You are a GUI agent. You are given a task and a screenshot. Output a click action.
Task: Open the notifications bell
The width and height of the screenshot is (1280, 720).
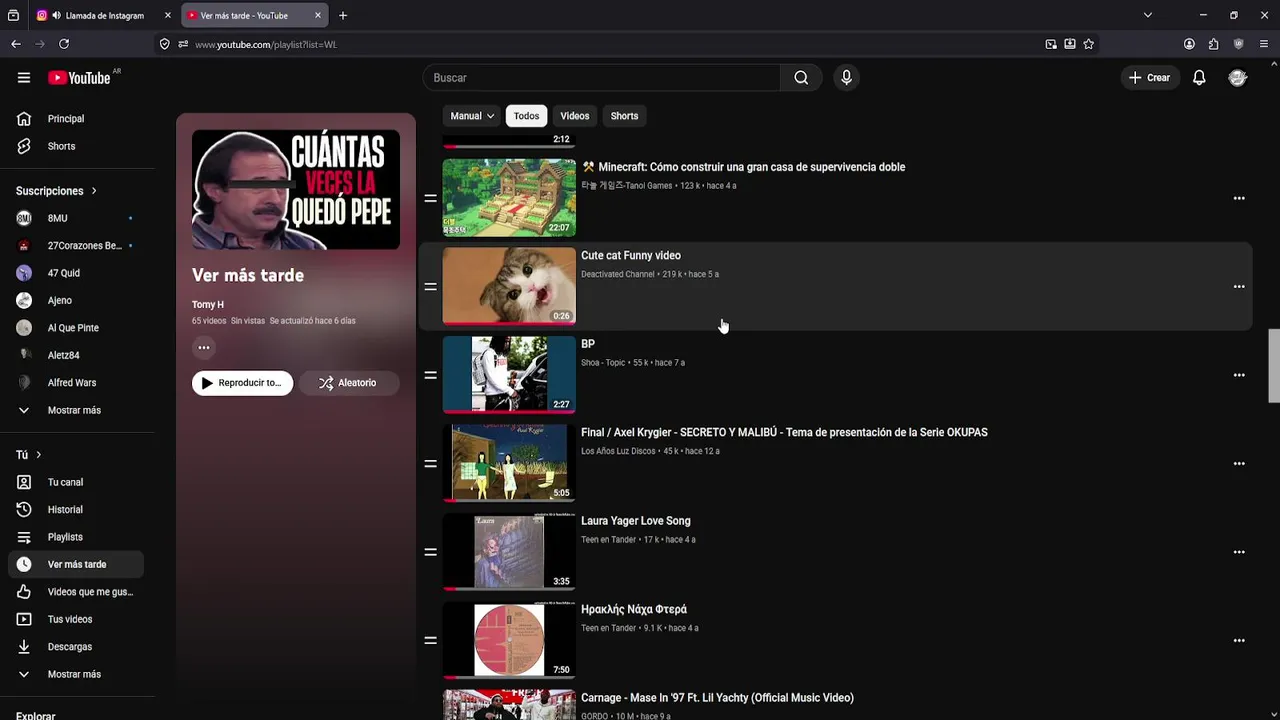[1199, 78]
